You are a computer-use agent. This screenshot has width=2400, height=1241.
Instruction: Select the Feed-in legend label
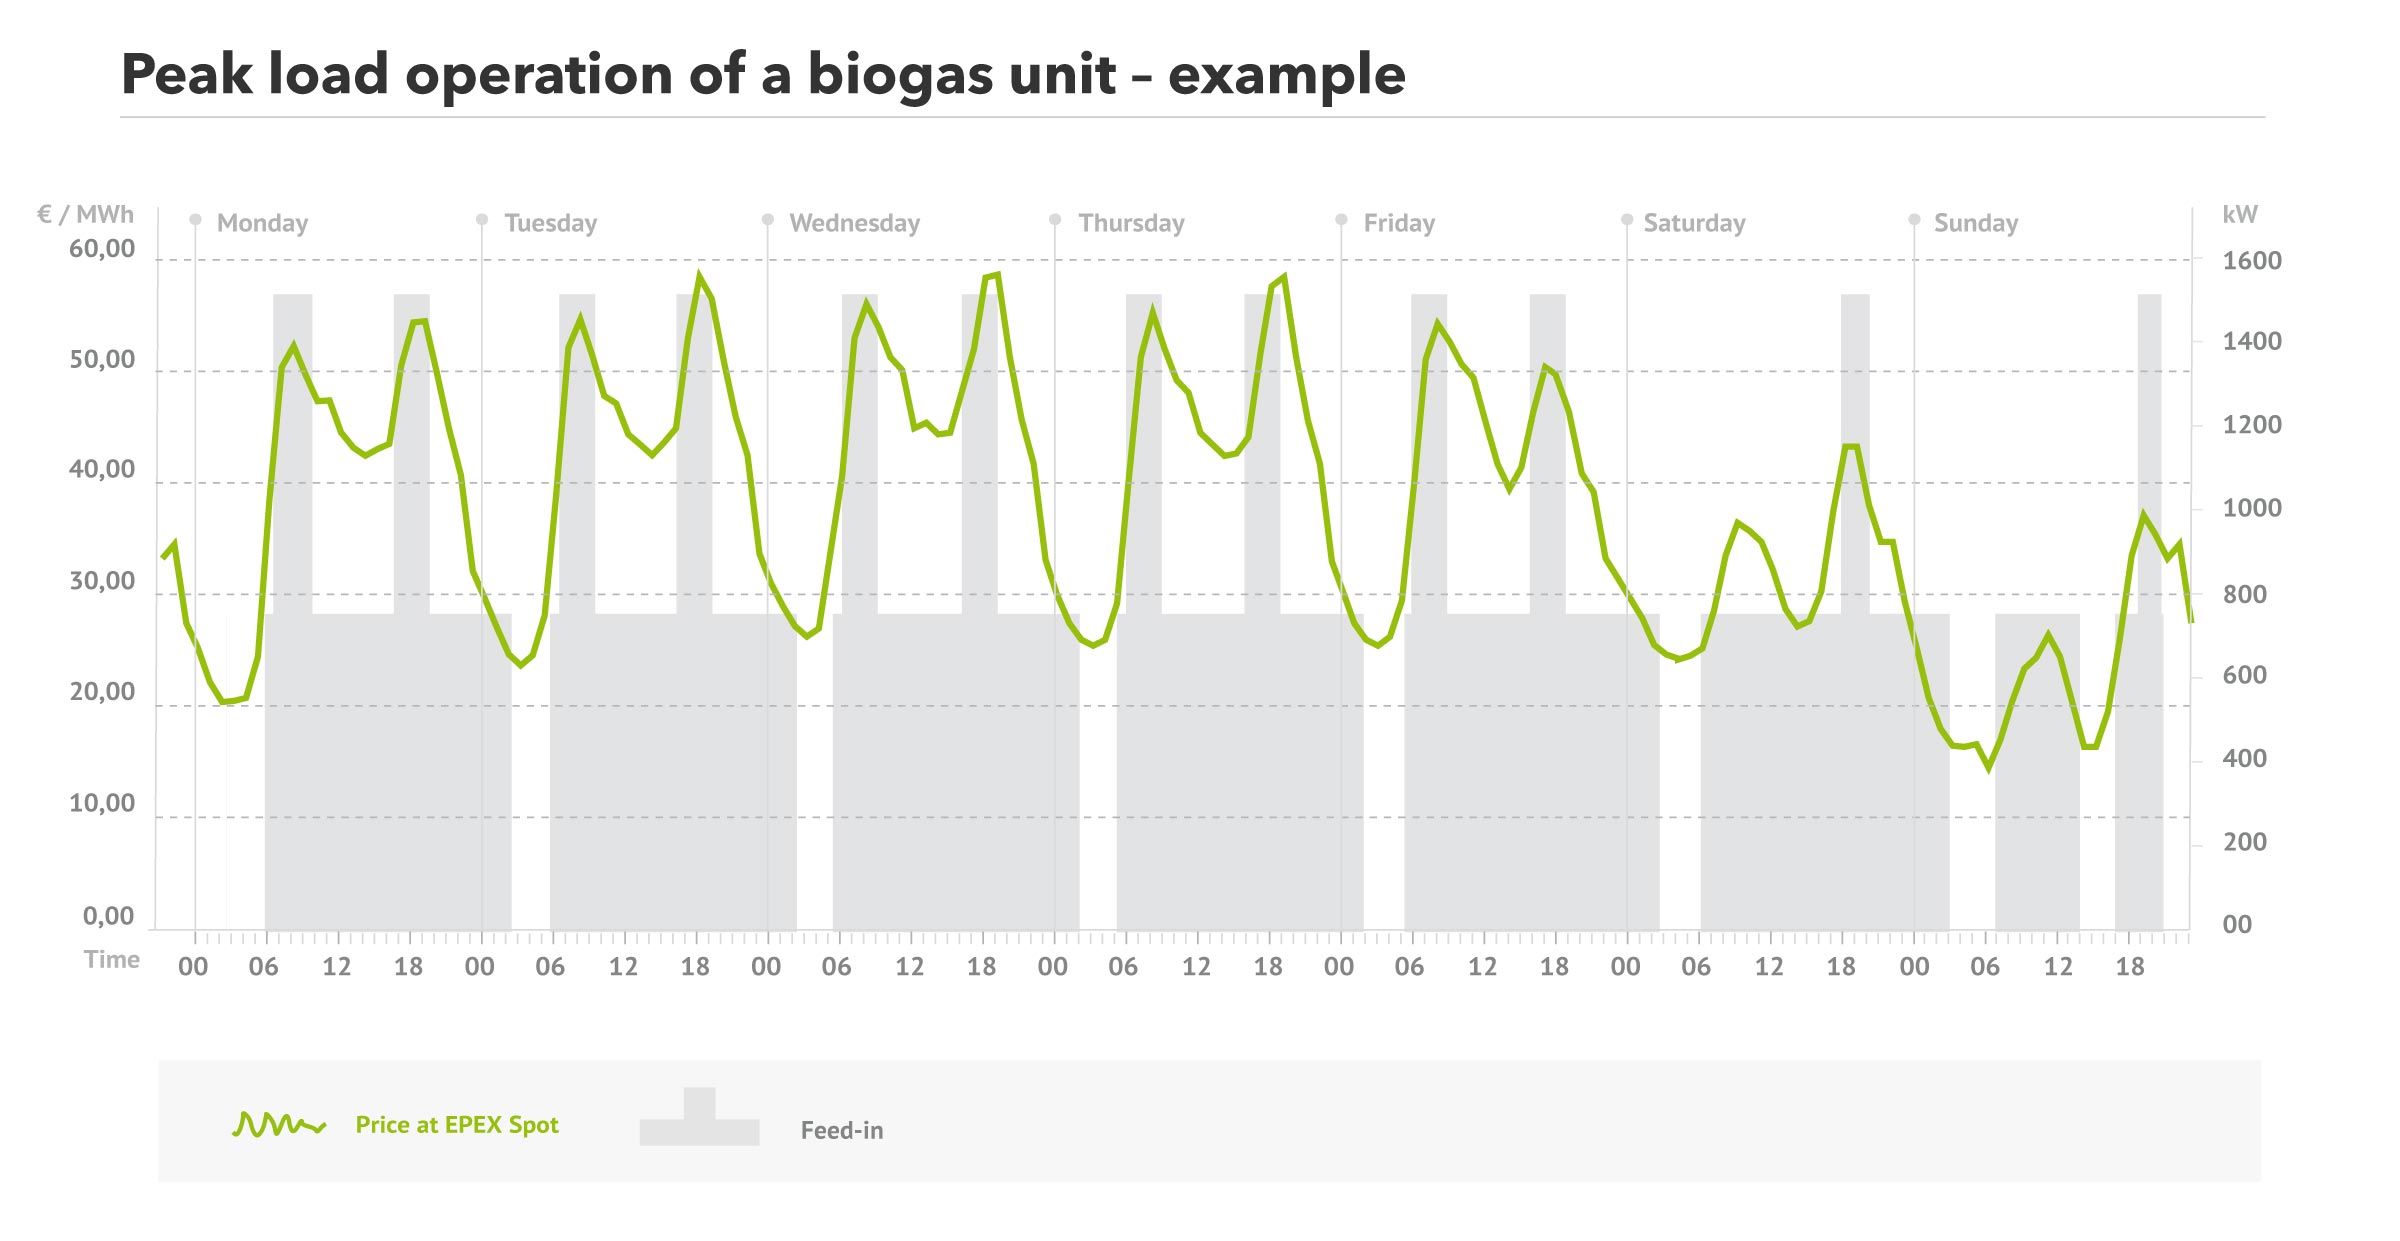pos(842,1131)
